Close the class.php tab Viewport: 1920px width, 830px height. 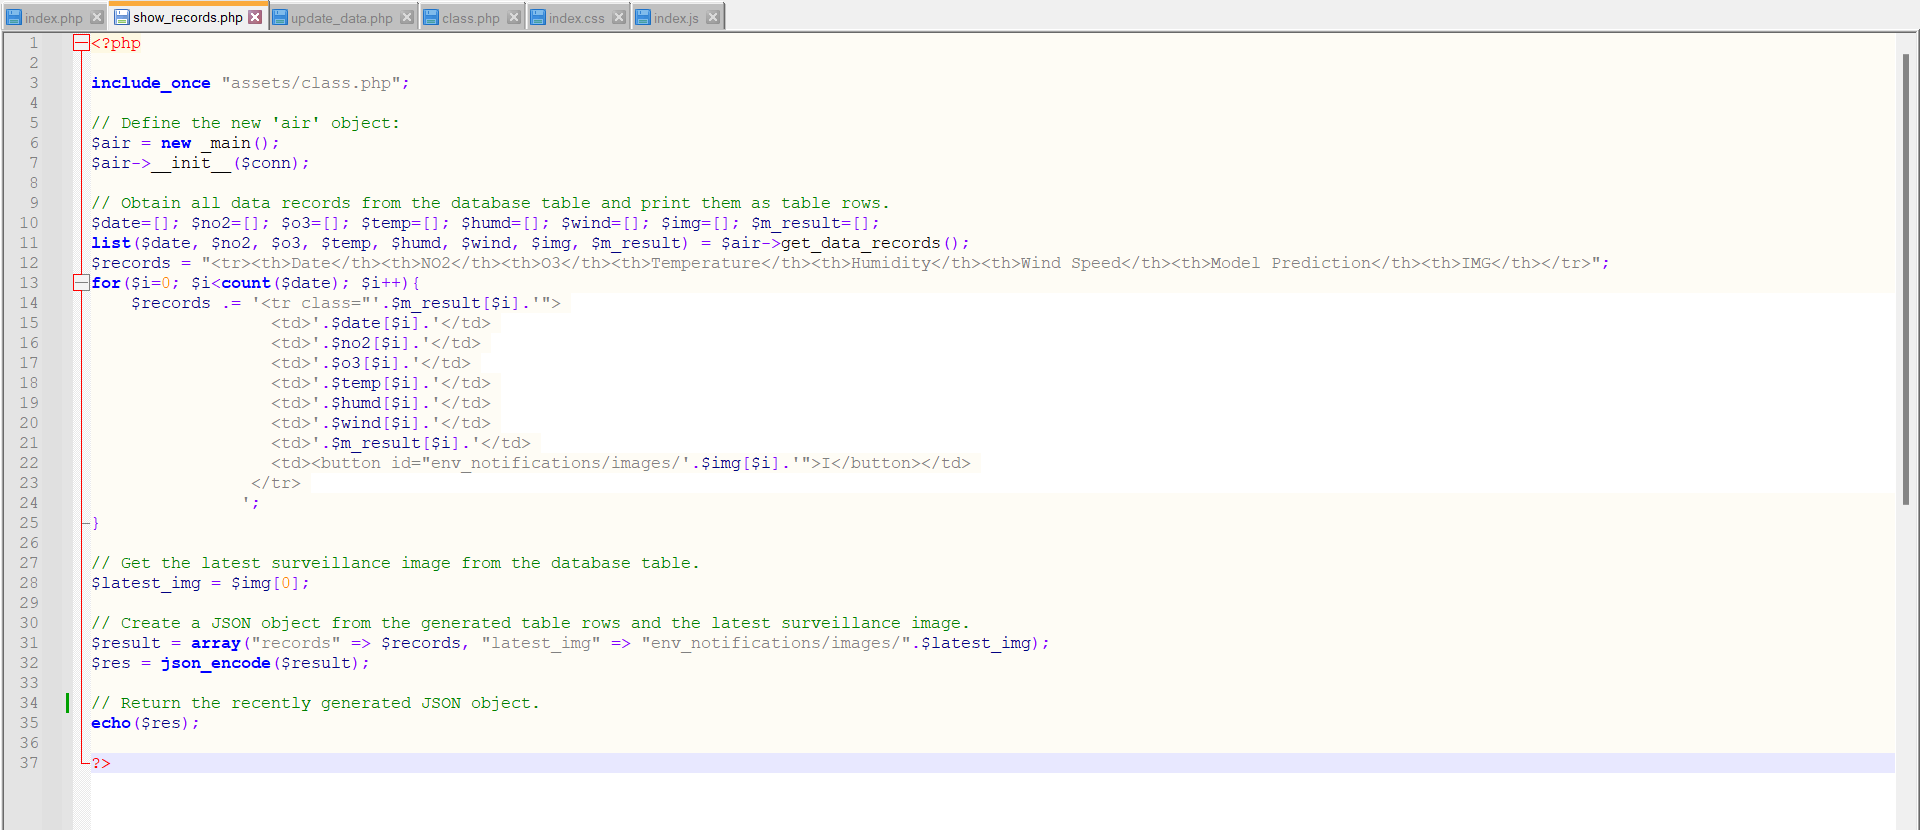click(513, 17)
